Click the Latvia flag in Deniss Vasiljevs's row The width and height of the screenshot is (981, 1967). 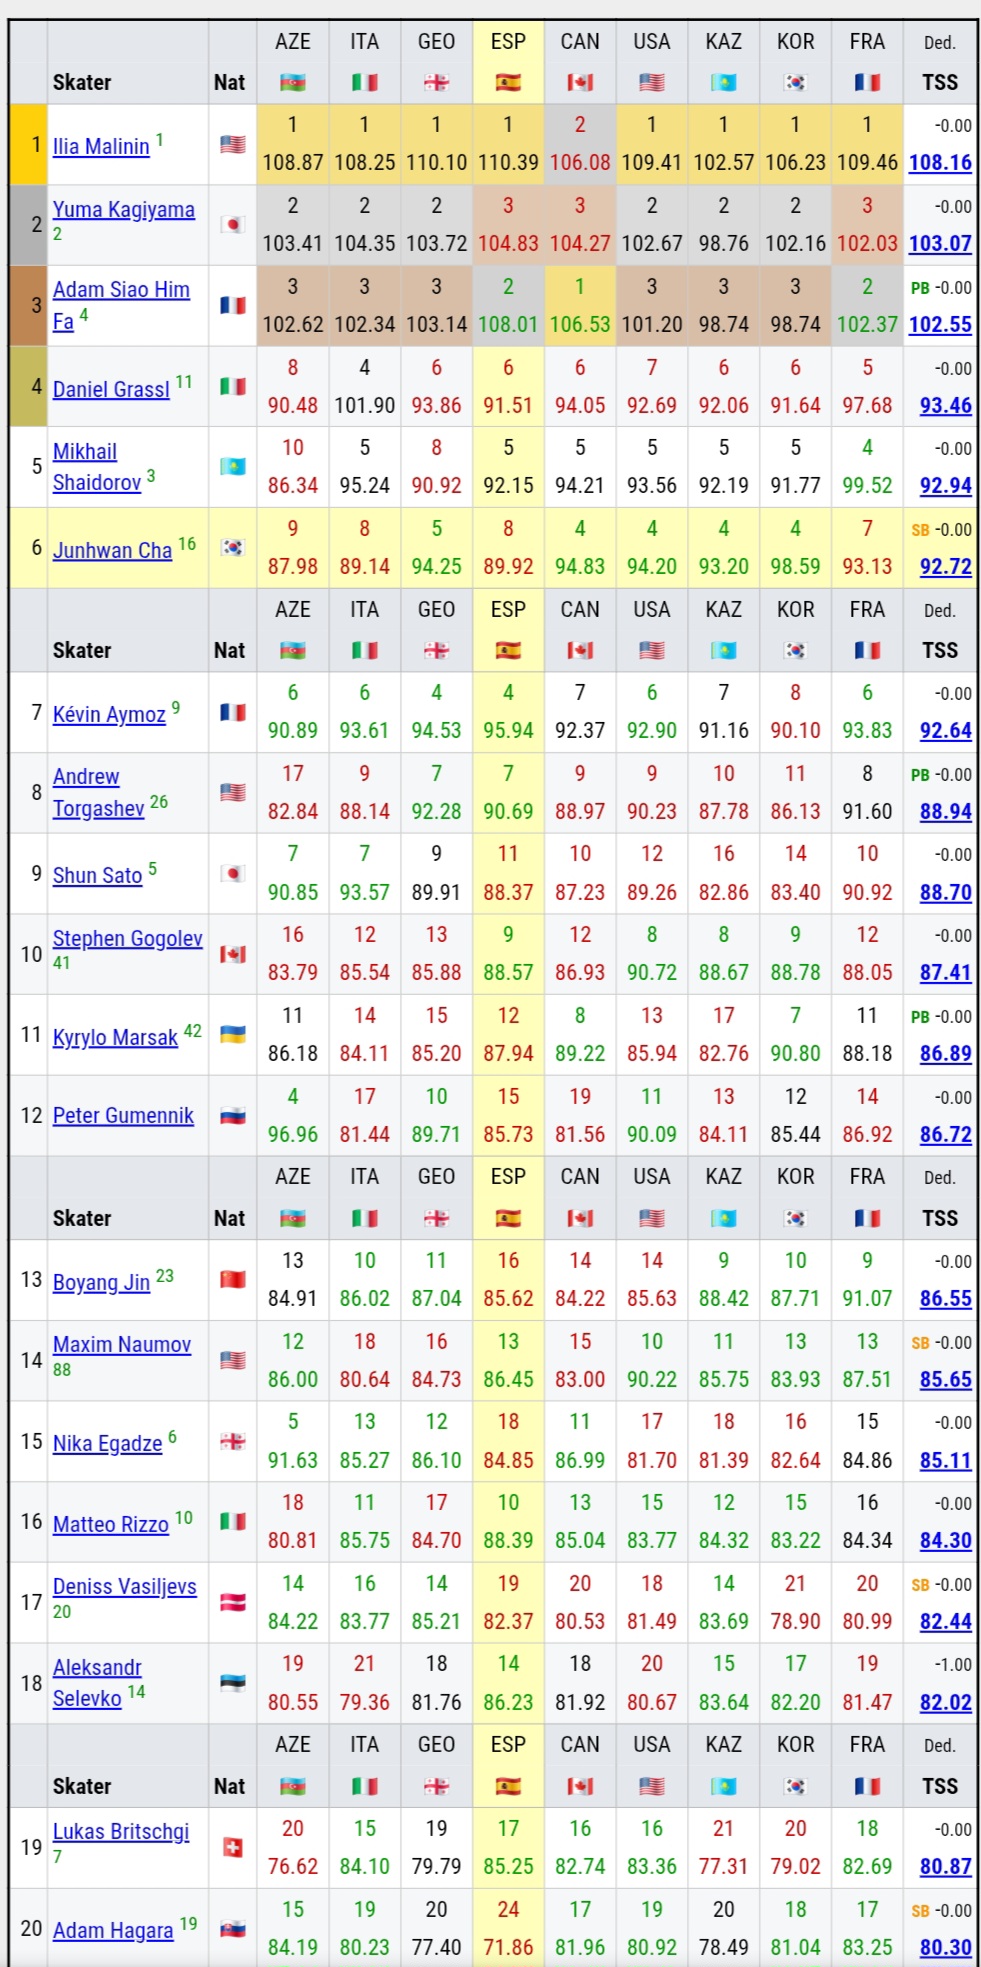pyautogui.click(x=232, y=1602)
